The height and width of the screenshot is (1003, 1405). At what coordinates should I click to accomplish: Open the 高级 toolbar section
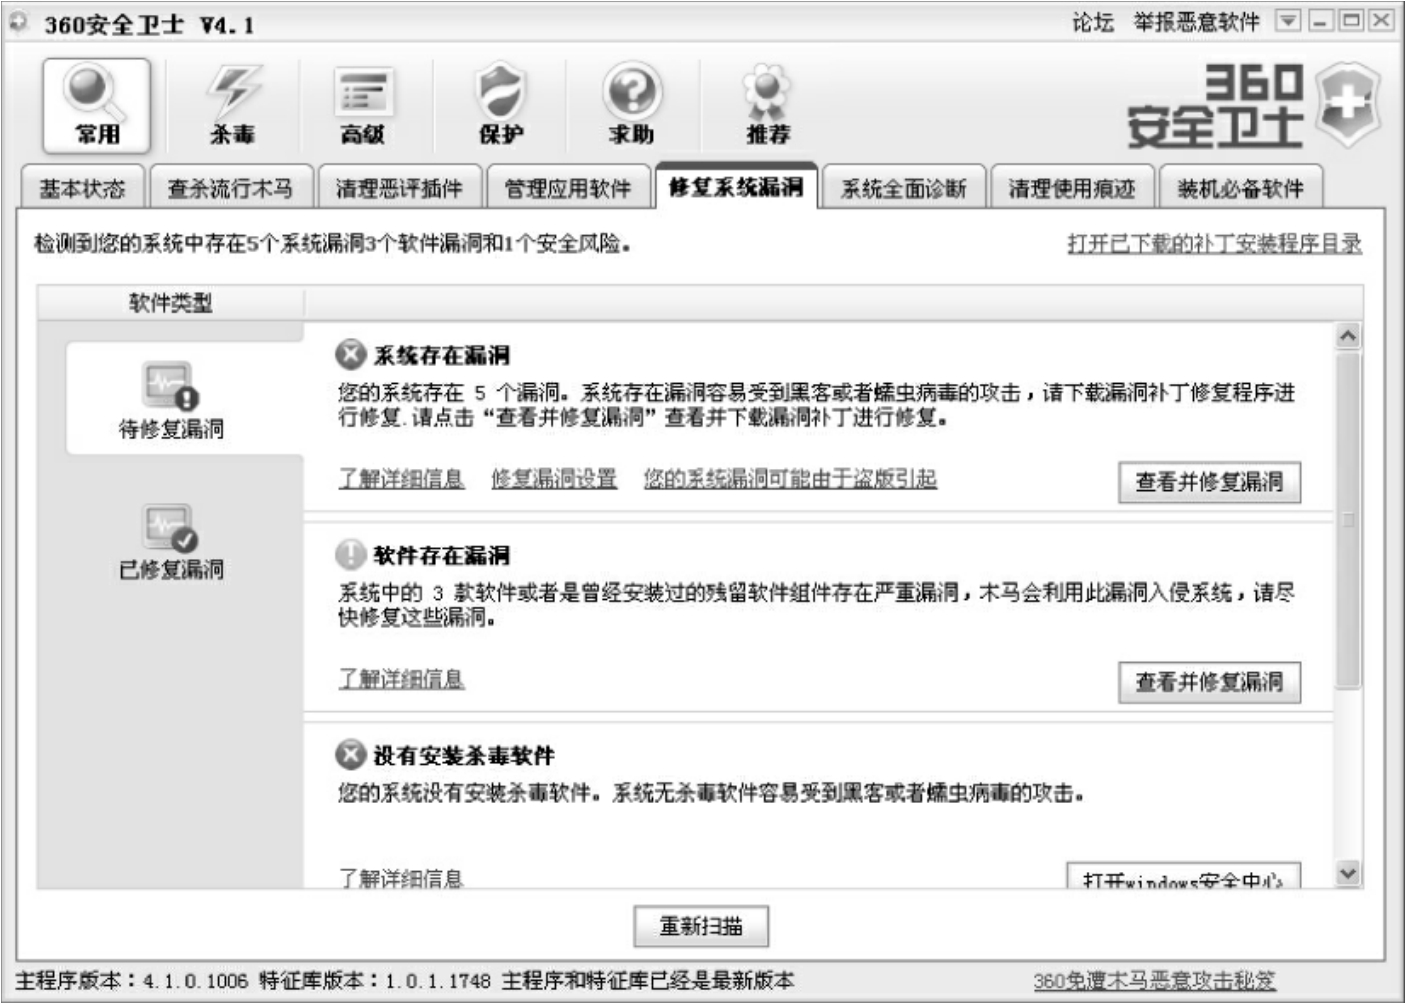click(x=363, y=105)
